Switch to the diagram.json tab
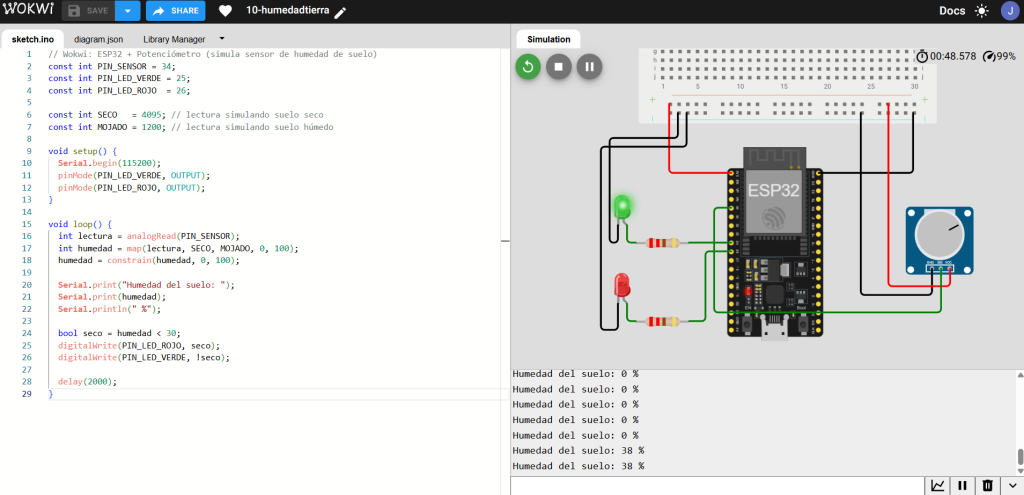The image size is (1024, 495). tap(98, 39)
